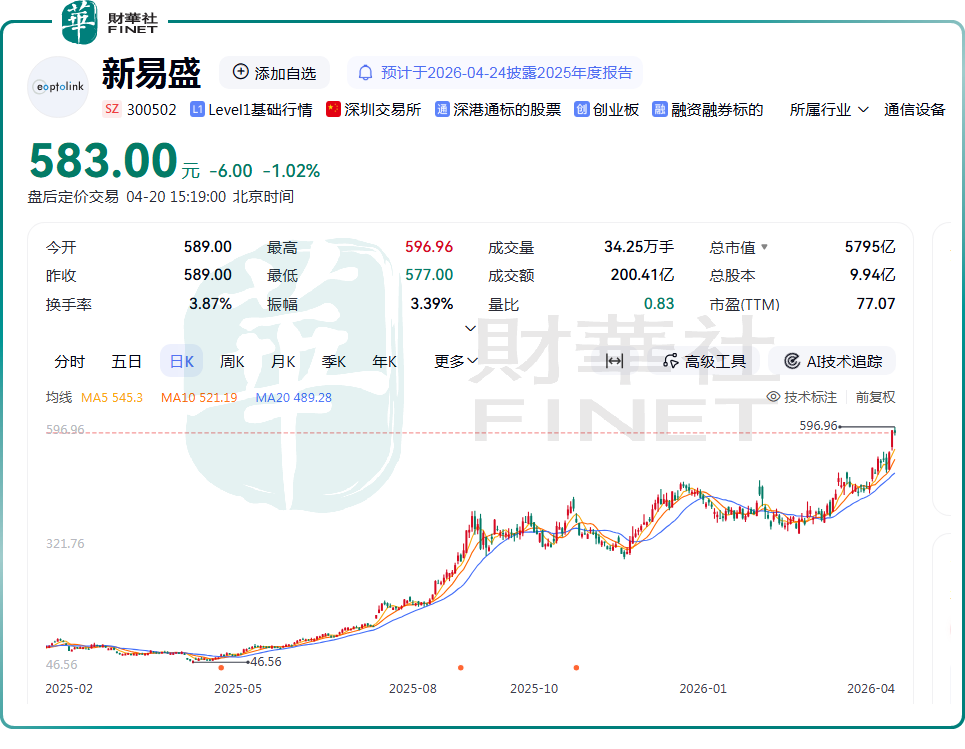Click the L1 Level1基础行情 badge
965x749 pixels.
click(x=197, y=110)
